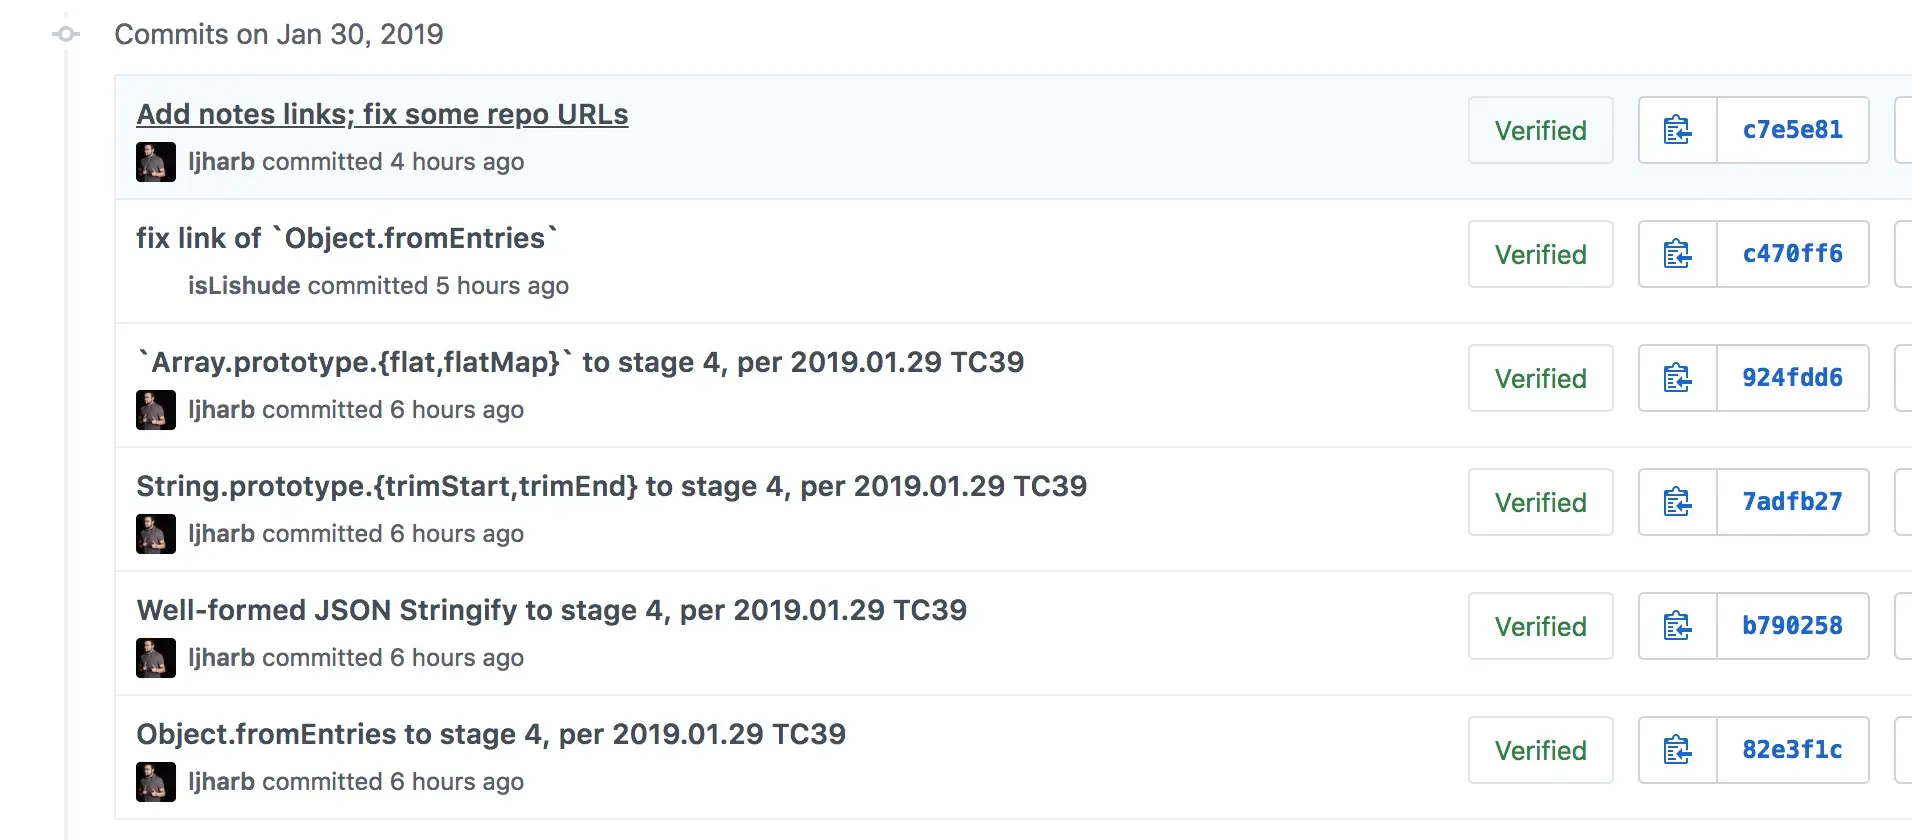Open the 'fix link of Object.fromEntries' commit
This screenshot has width=1912, height=840.
tap(346, 238)
